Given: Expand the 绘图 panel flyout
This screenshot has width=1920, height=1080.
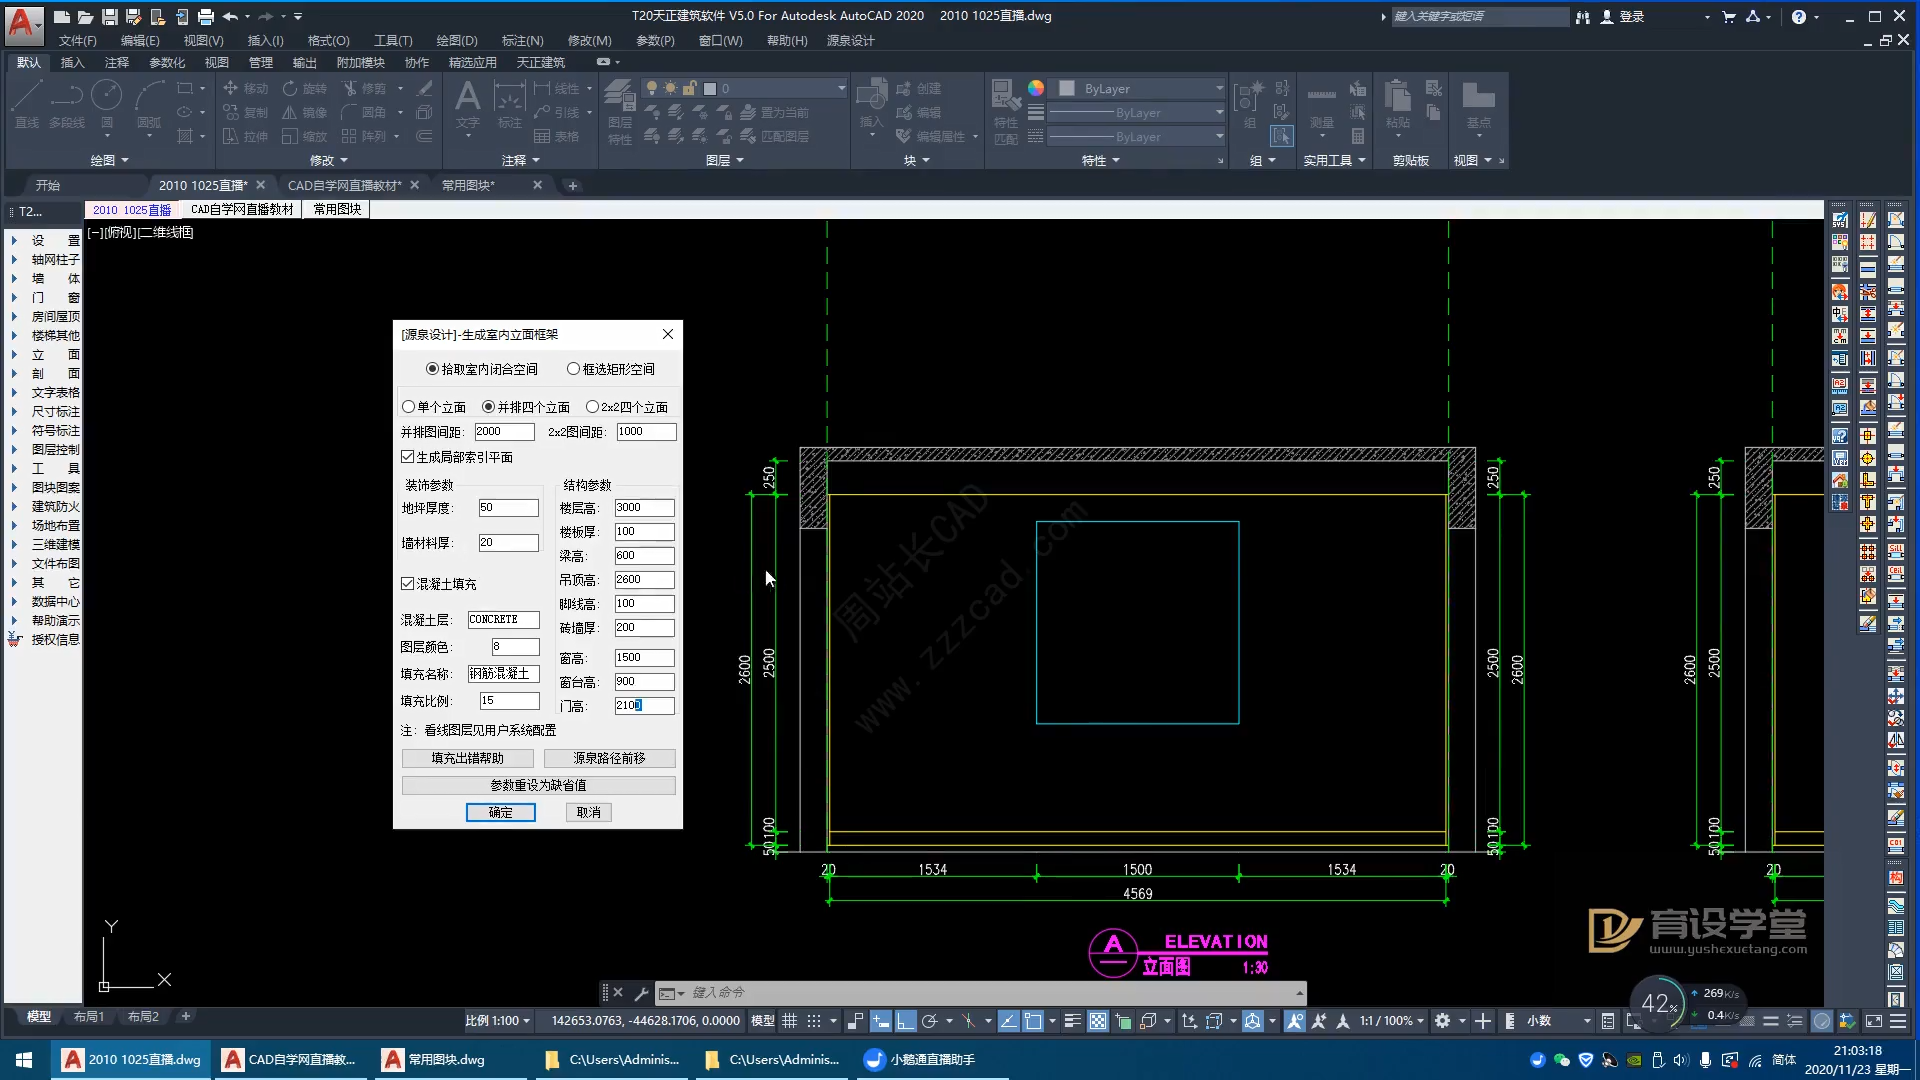Looking at the screenshot, I should (x=109, y=160).
